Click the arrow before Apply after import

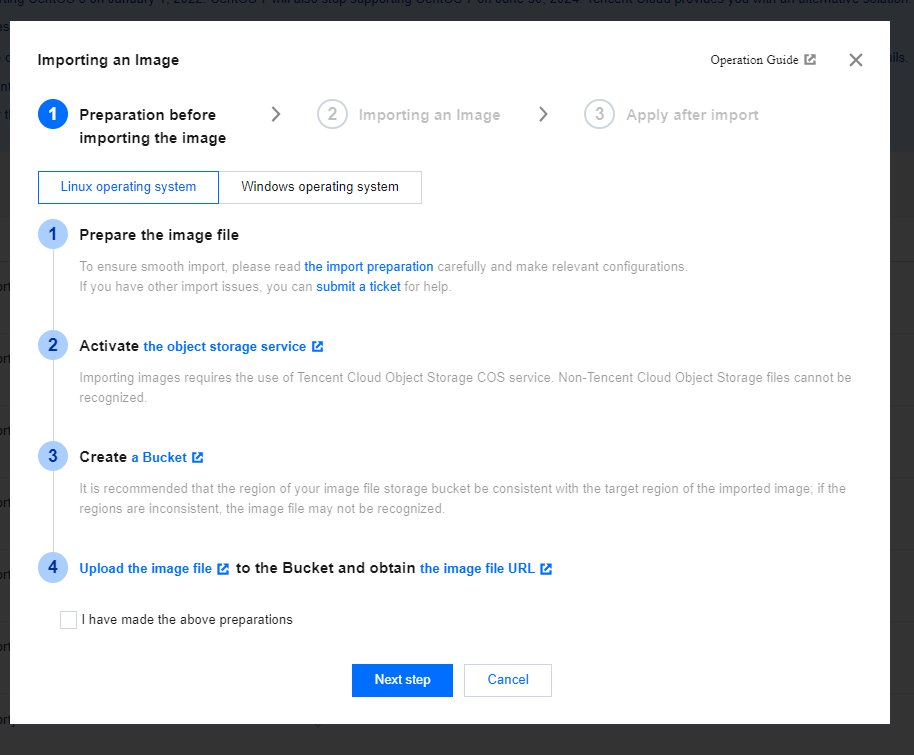[543, 114]
